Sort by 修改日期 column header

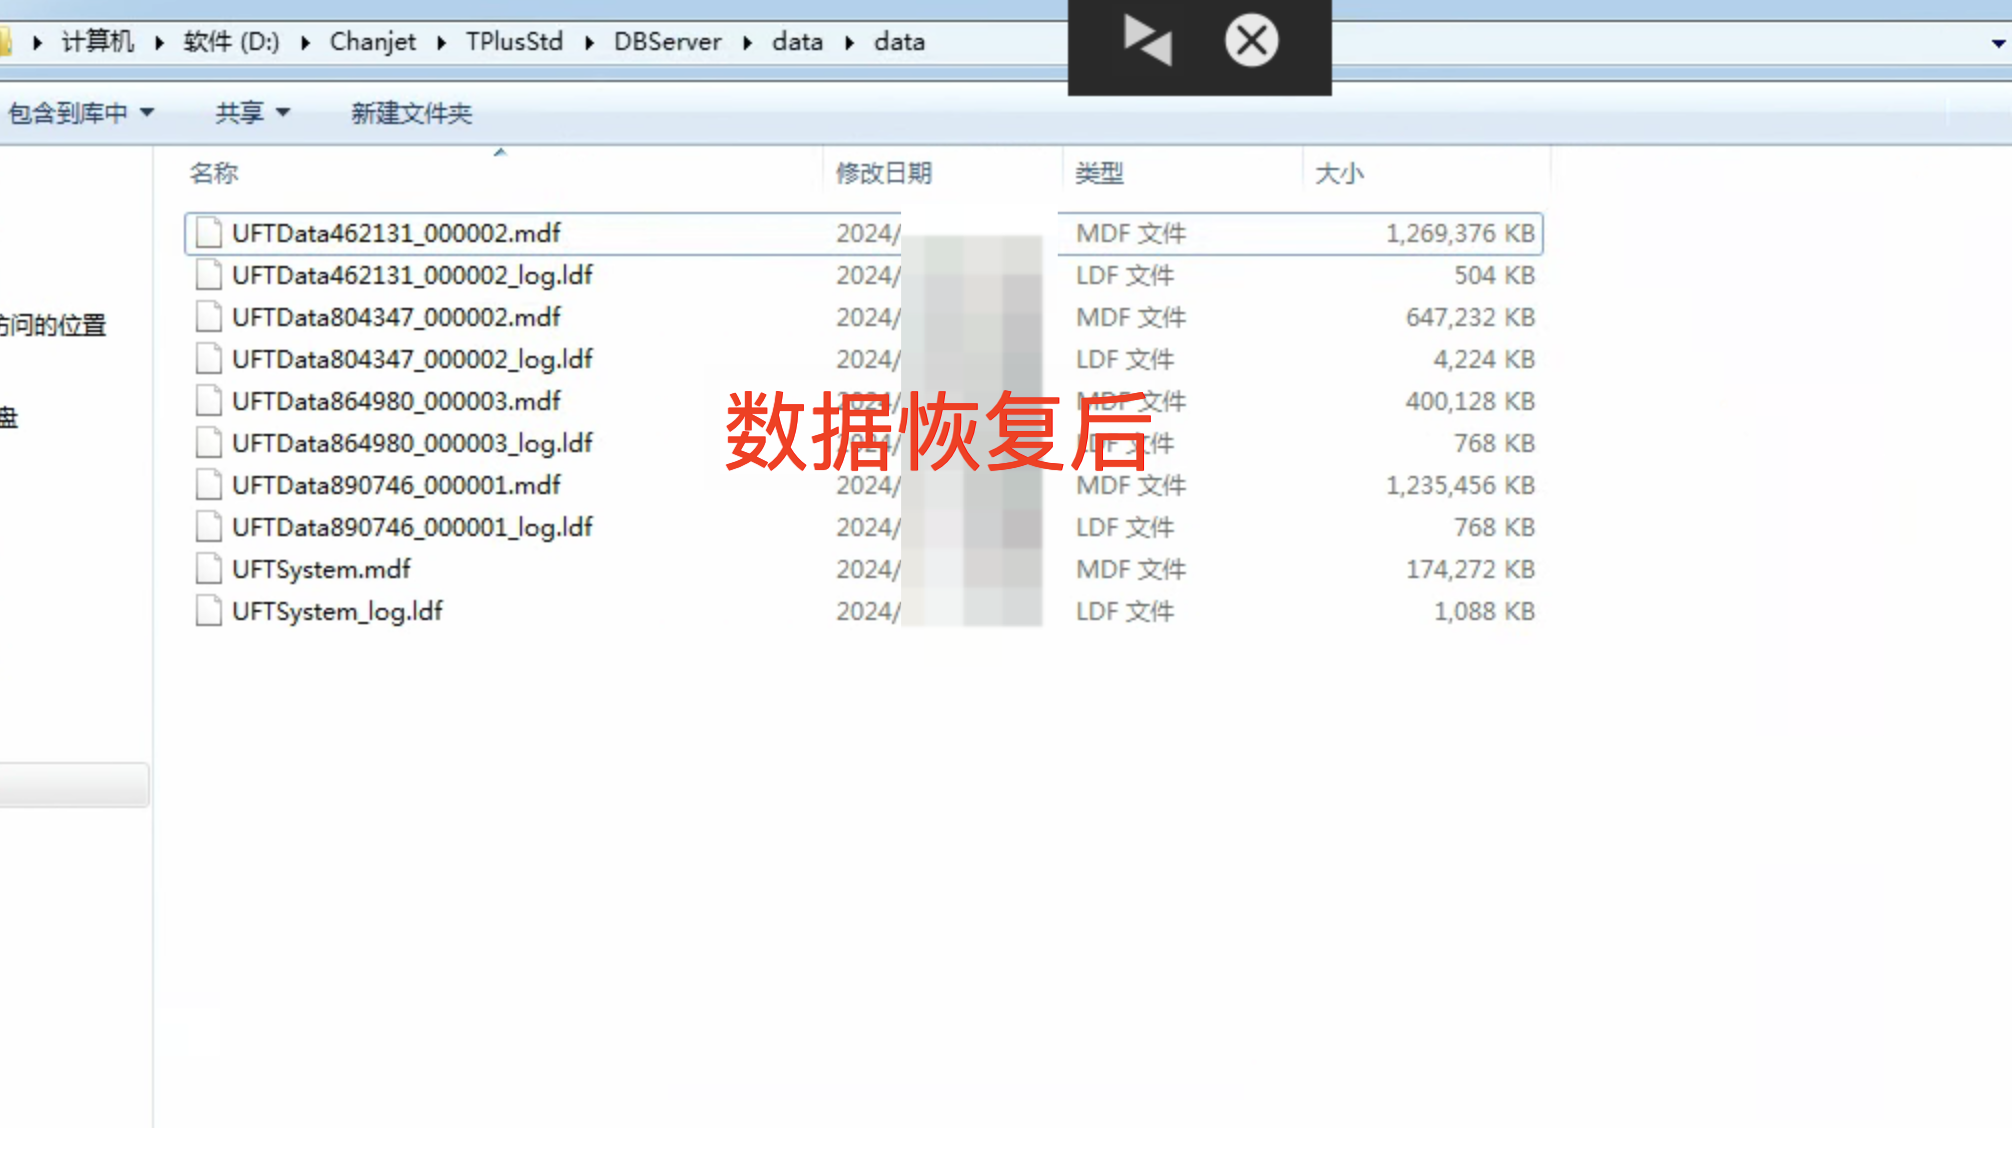point(884,173)
